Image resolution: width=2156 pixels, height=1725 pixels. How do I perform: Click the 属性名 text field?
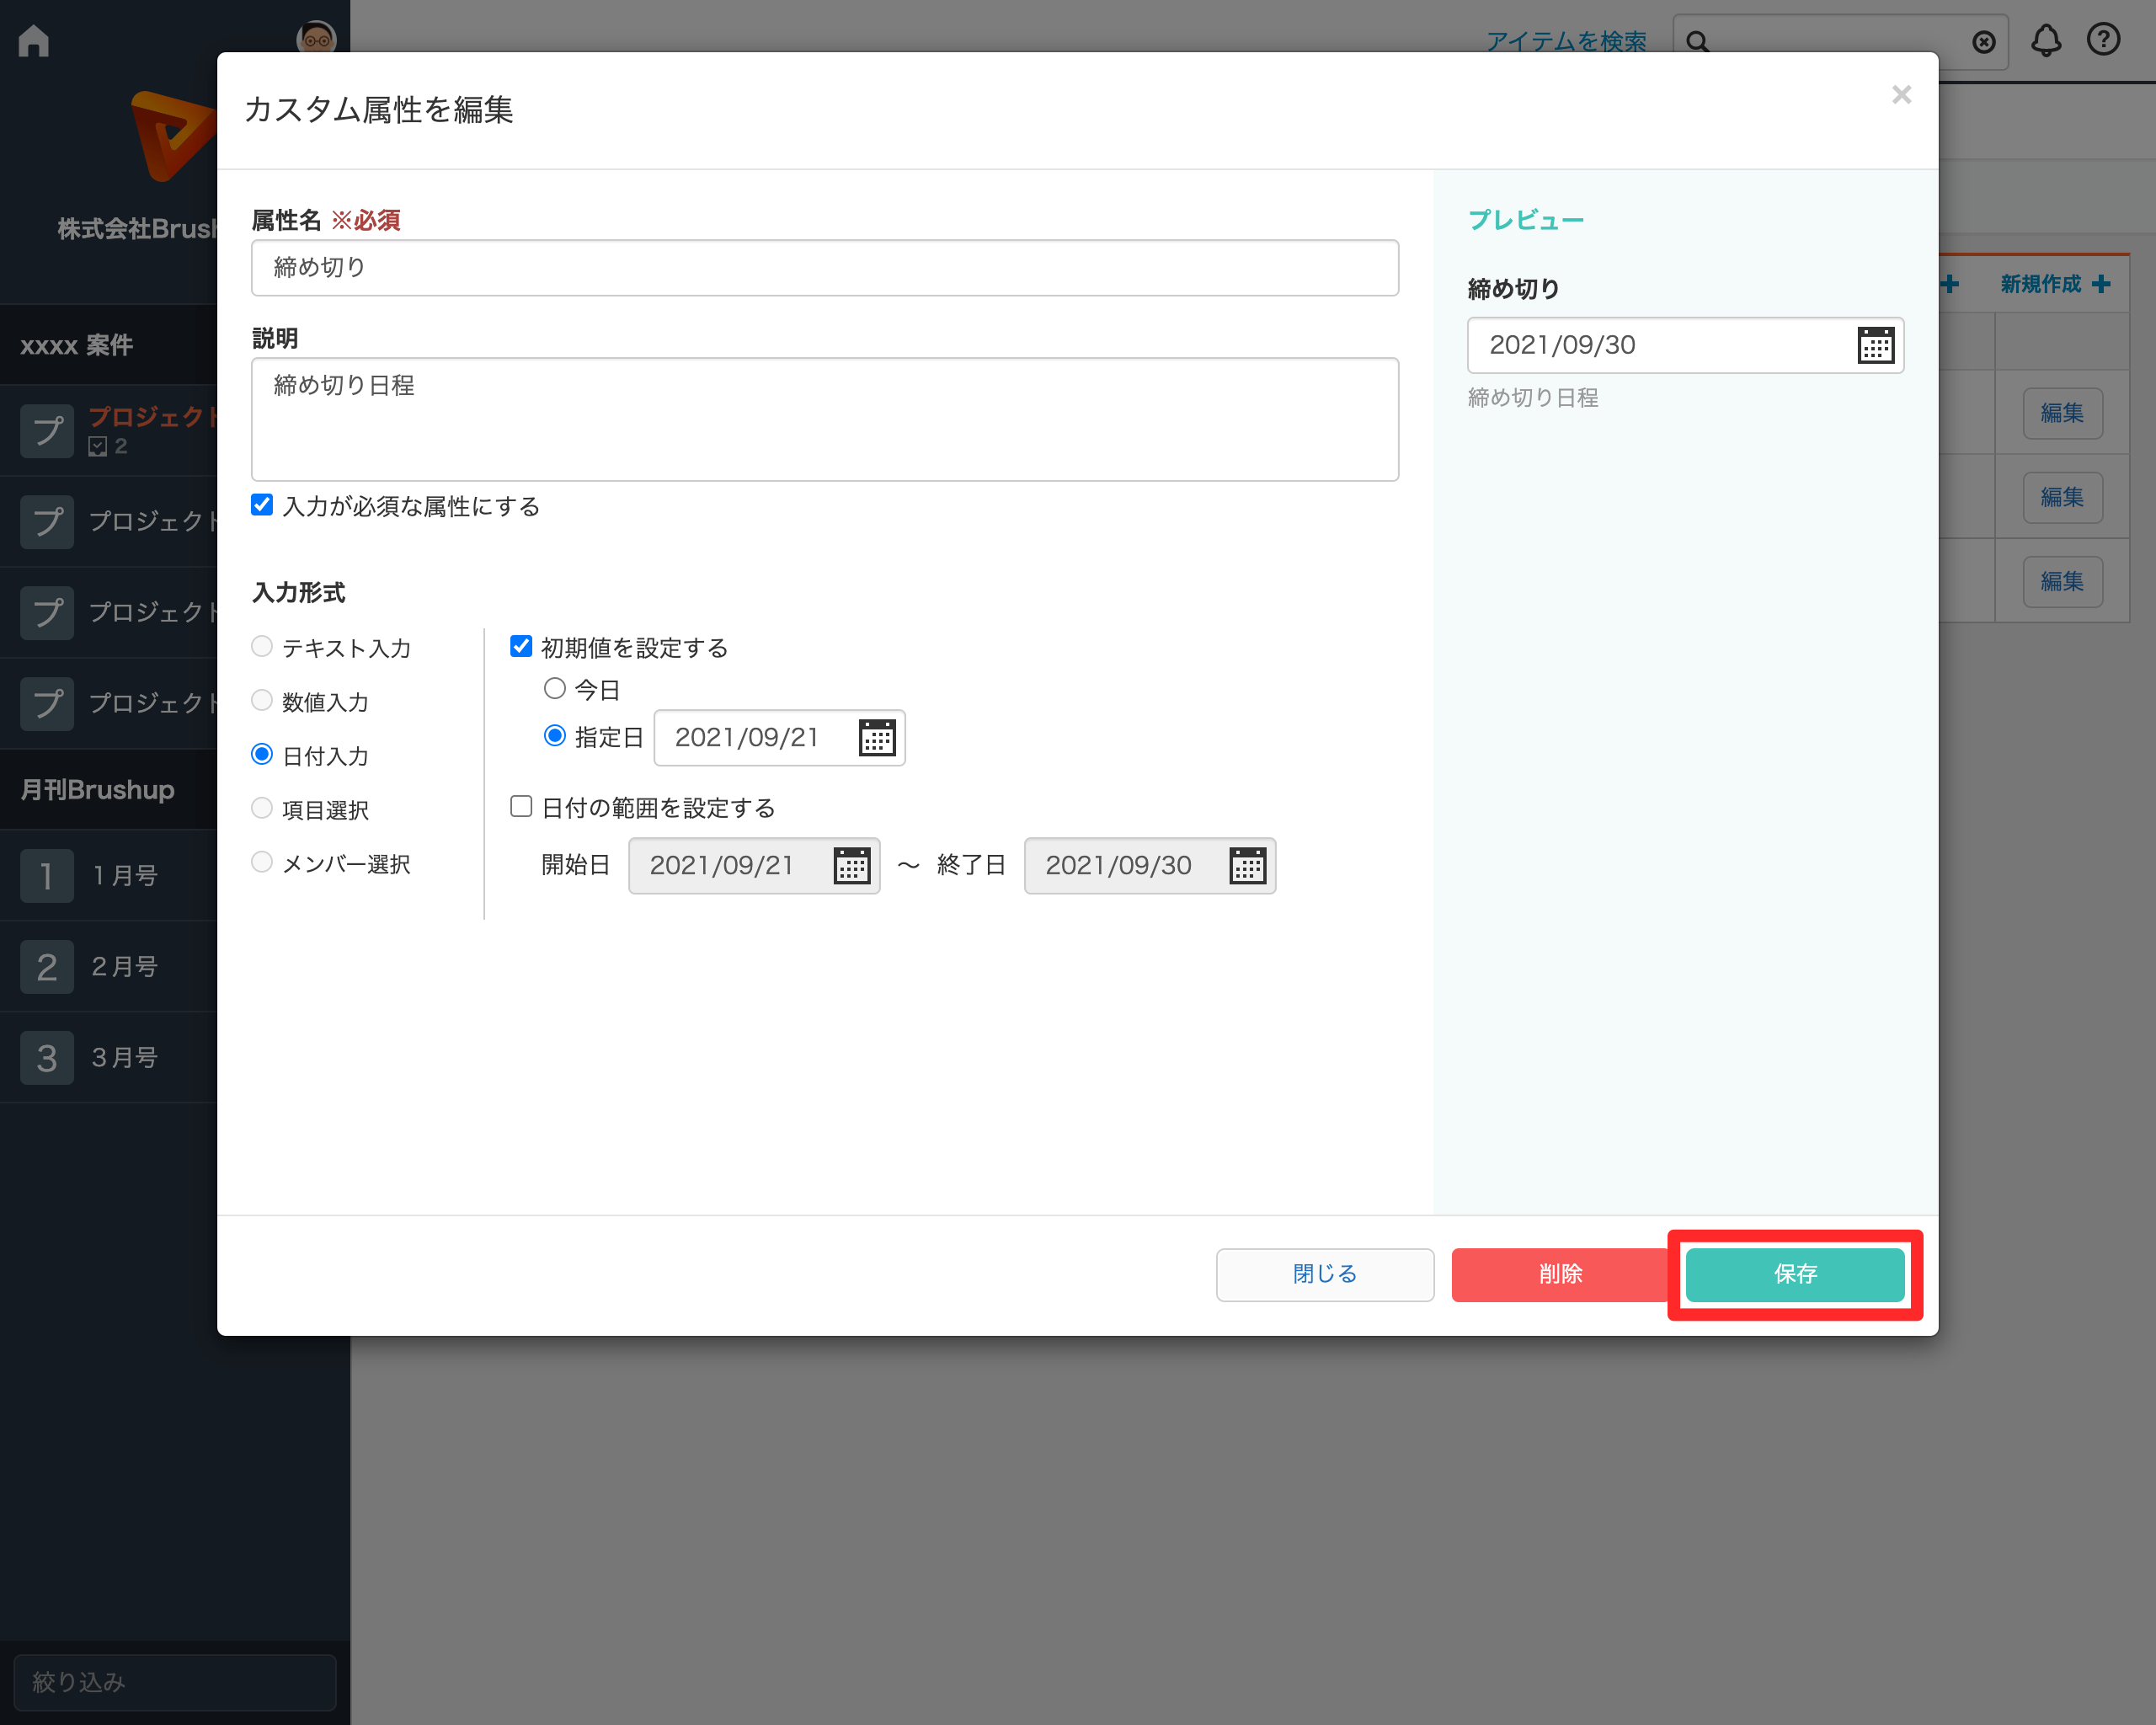(x=824, y=268)
